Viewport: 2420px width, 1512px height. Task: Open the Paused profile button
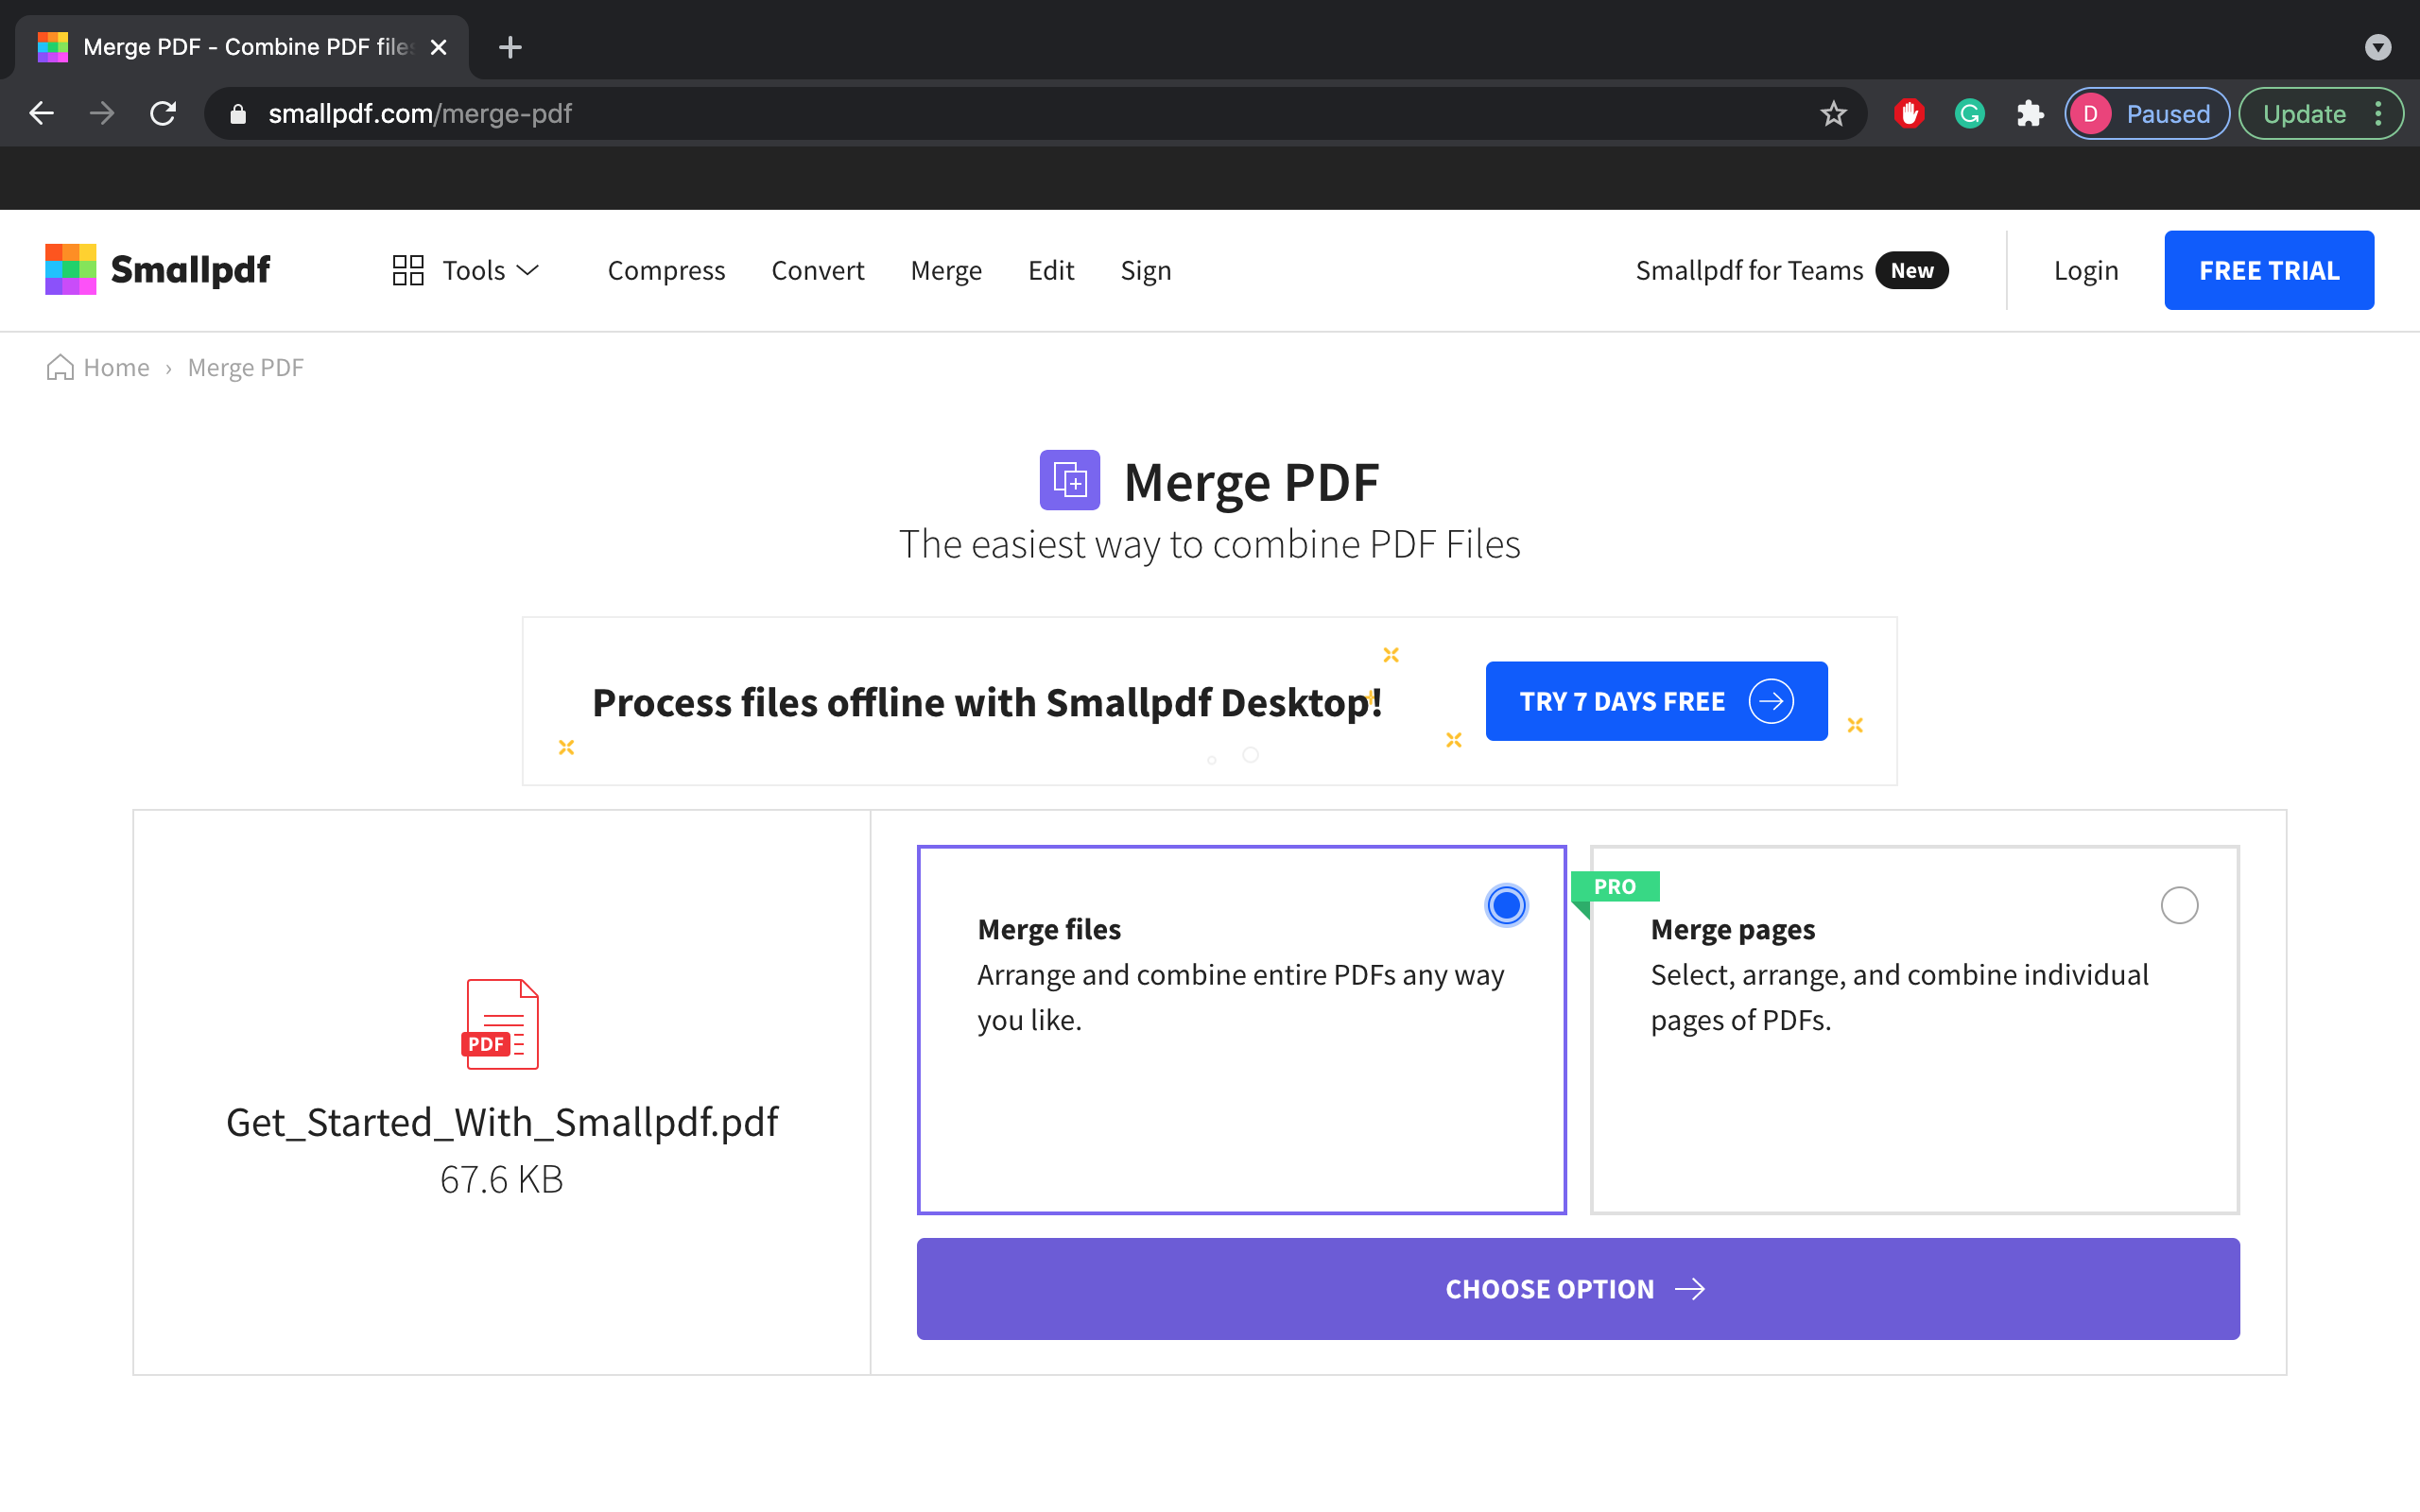2147,114
